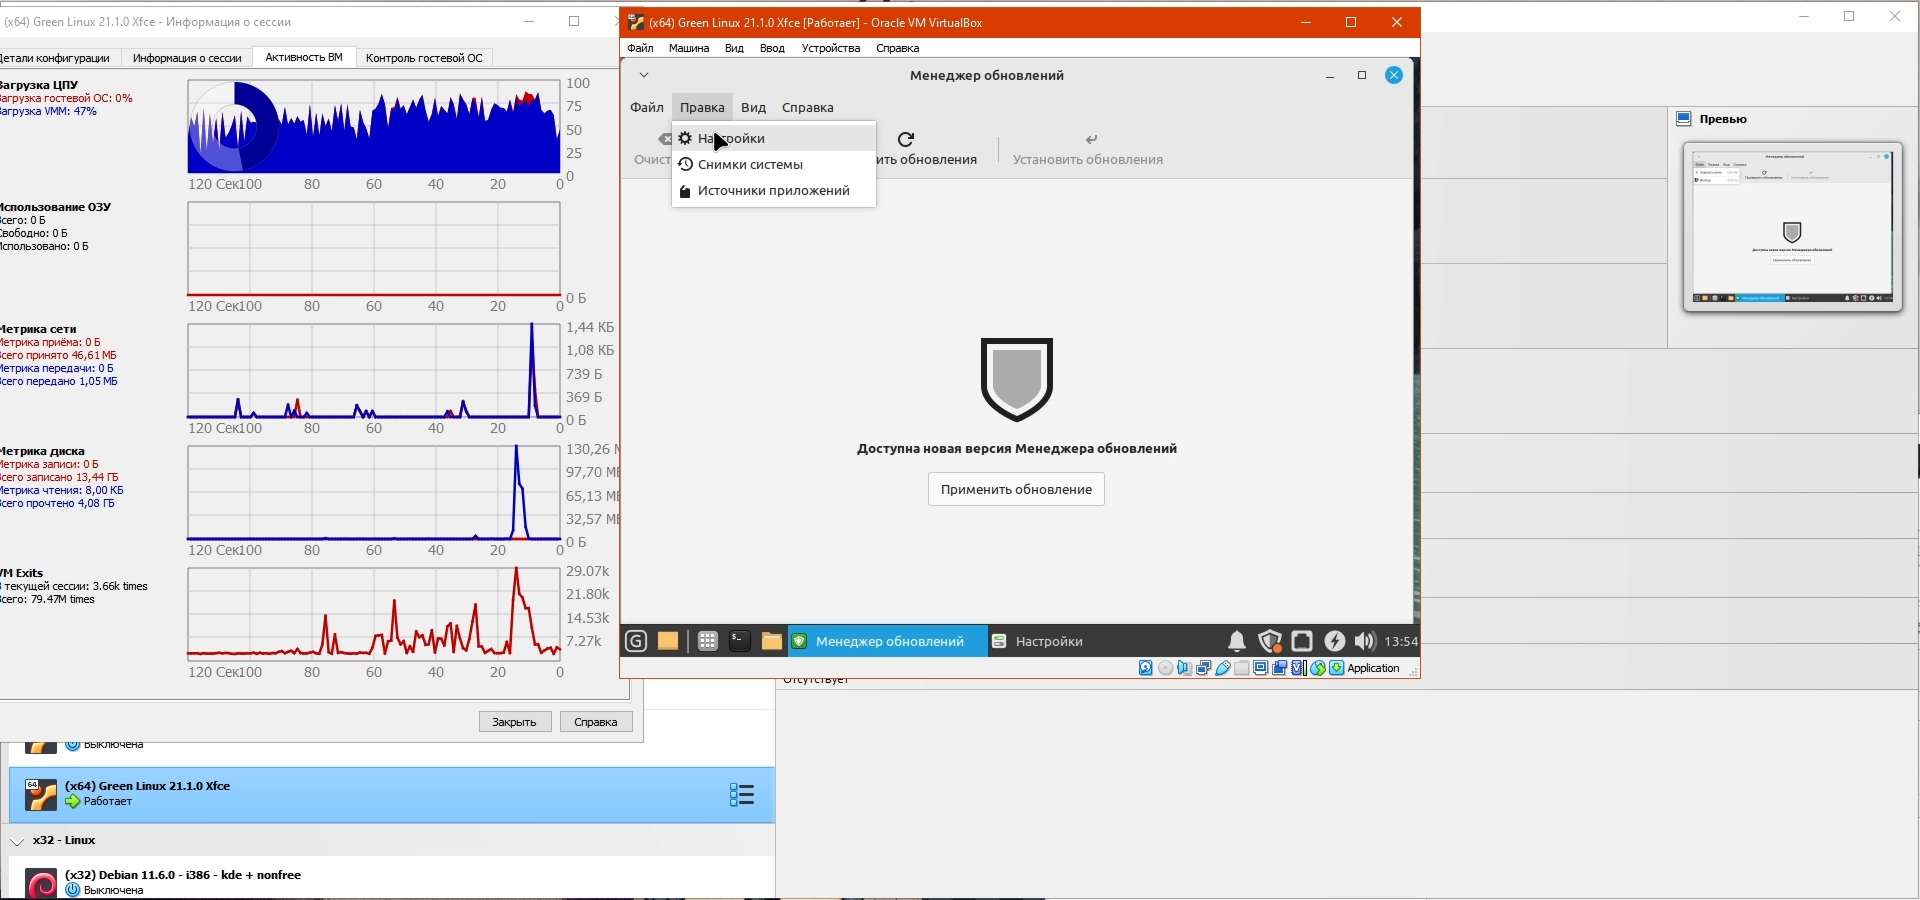Open the file manager folder icon in guest panel
Viewport: 1920px width, 900px height.
point(772,642)
